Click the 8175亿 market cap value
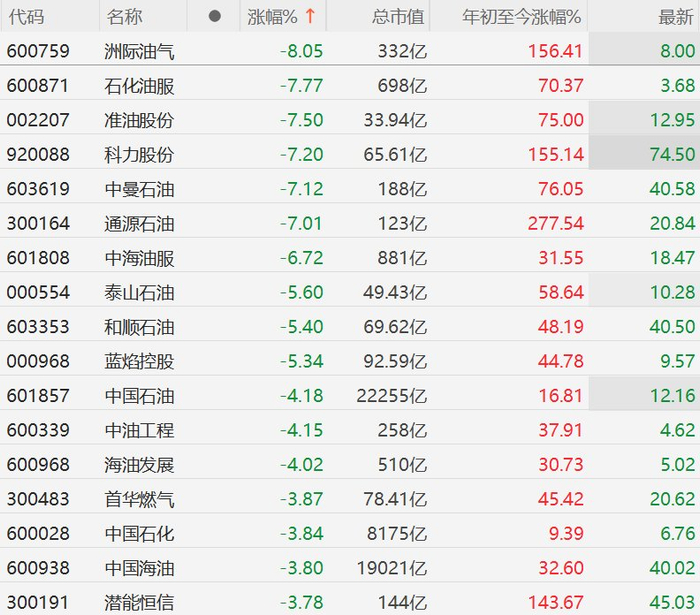This screenshot has height=615, width=700. click(x=397, y=534)
